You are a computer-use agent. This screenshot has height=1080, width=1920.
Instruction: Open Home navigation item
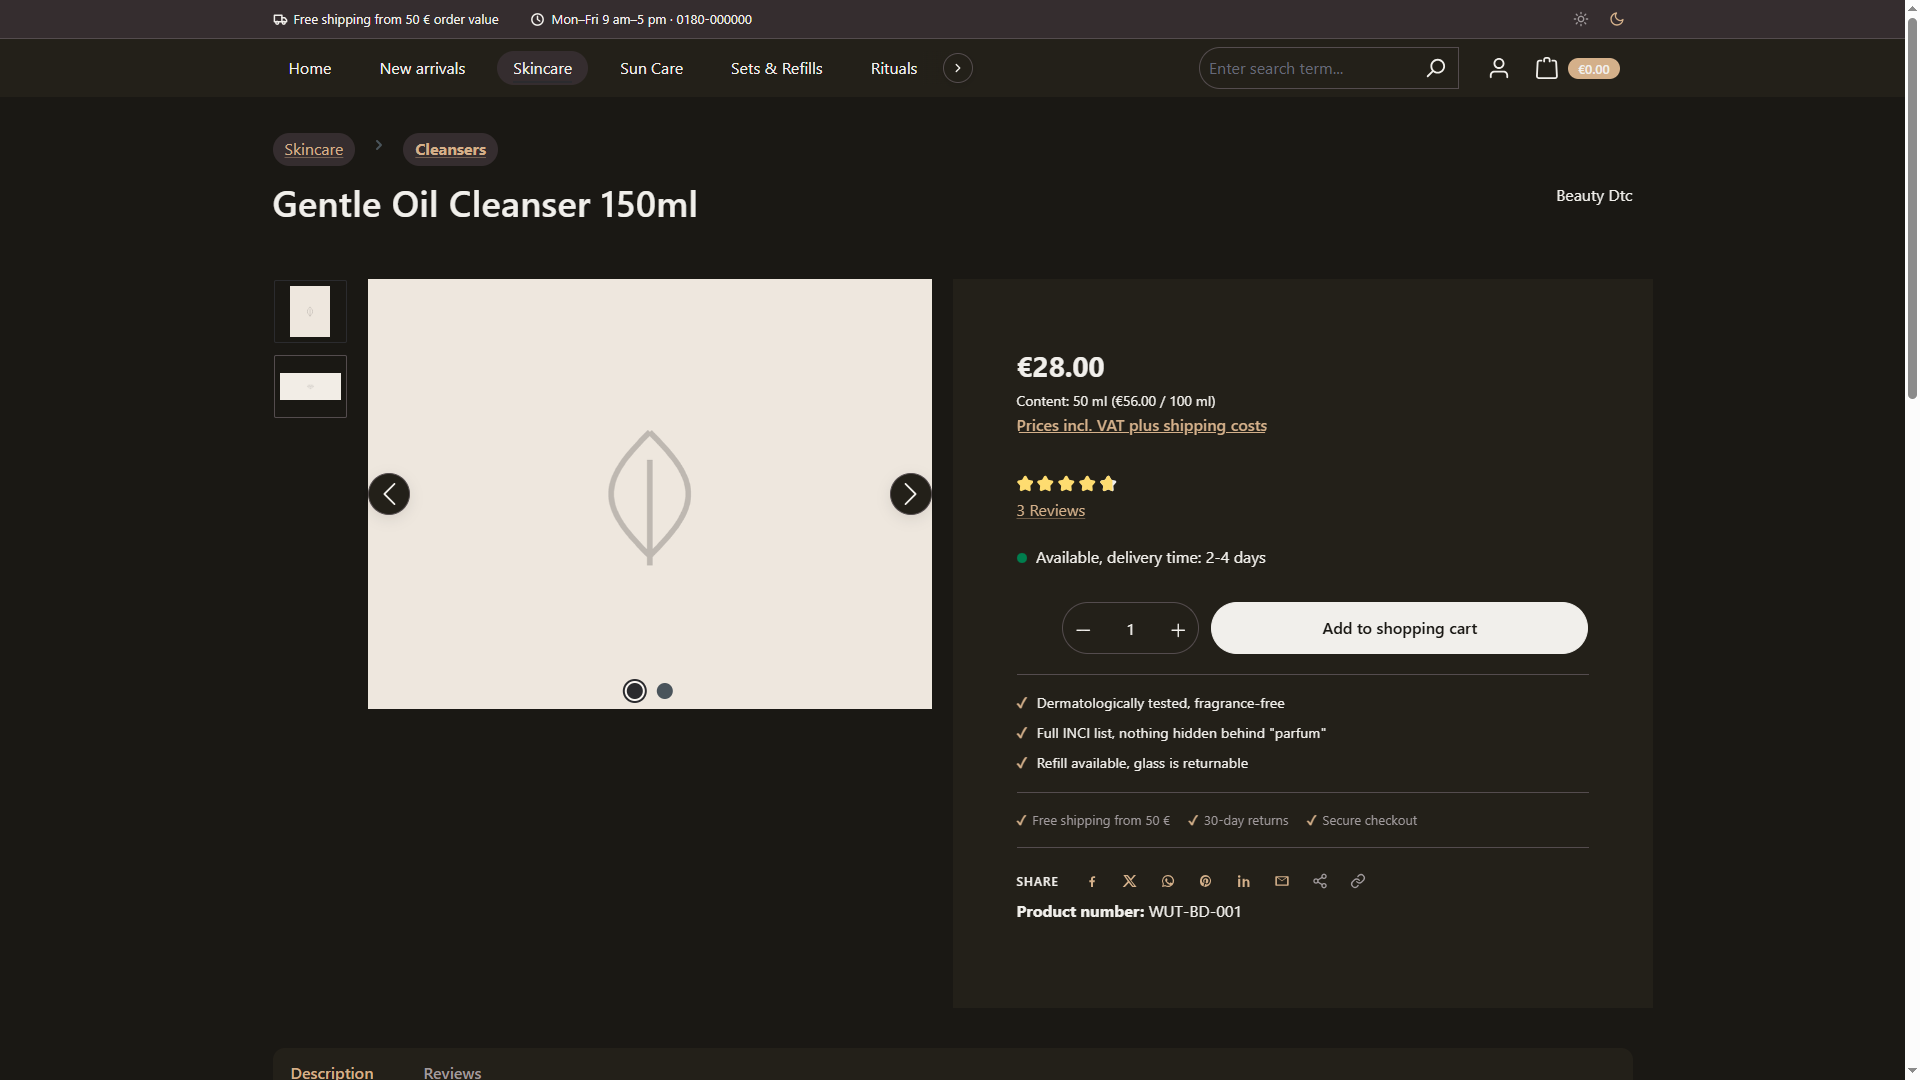pos(310,68)
